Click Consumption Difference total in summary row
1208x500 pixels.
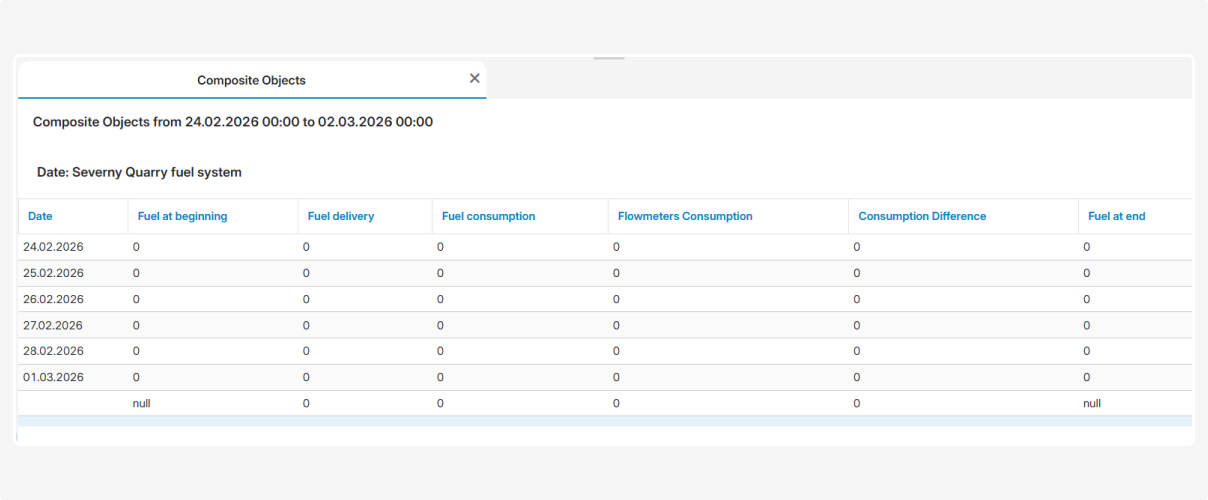[857, 403]
